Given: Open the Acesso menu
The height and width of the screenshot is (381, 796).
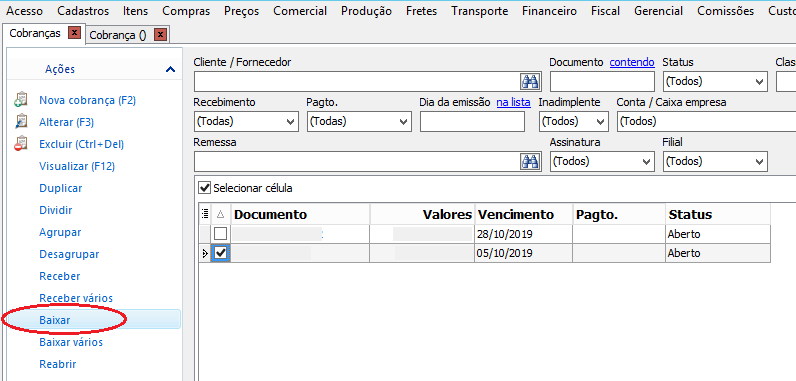Looking at the screenshot, I should point(23,11).
